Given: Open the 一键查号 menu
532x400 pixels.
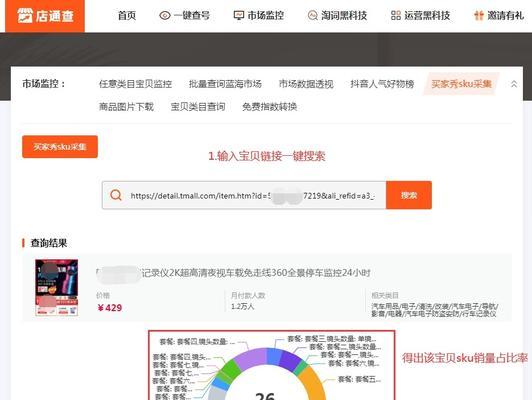Looking at the screenshot, I should (x=192, y=16).
